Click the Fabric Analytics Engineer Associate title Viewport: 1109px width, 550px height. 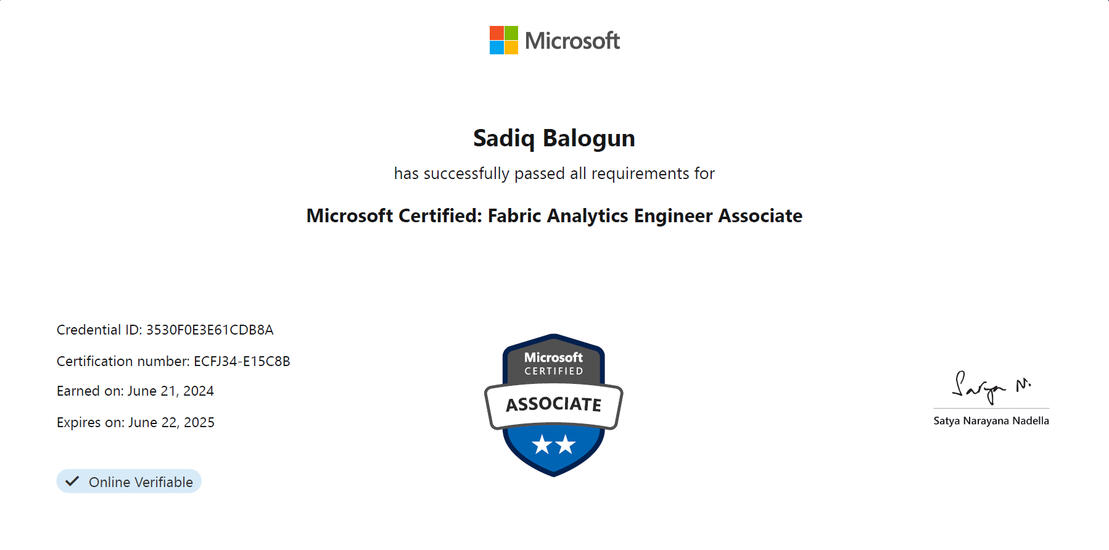[554, 216]
